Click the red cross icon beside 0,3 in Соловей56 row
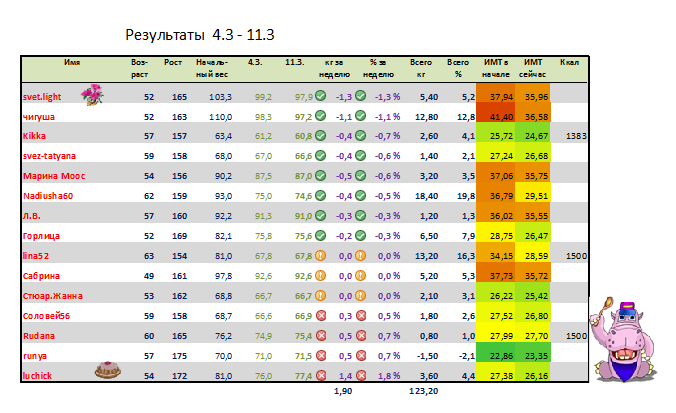676x413 pixels. [x=361, y=316]
